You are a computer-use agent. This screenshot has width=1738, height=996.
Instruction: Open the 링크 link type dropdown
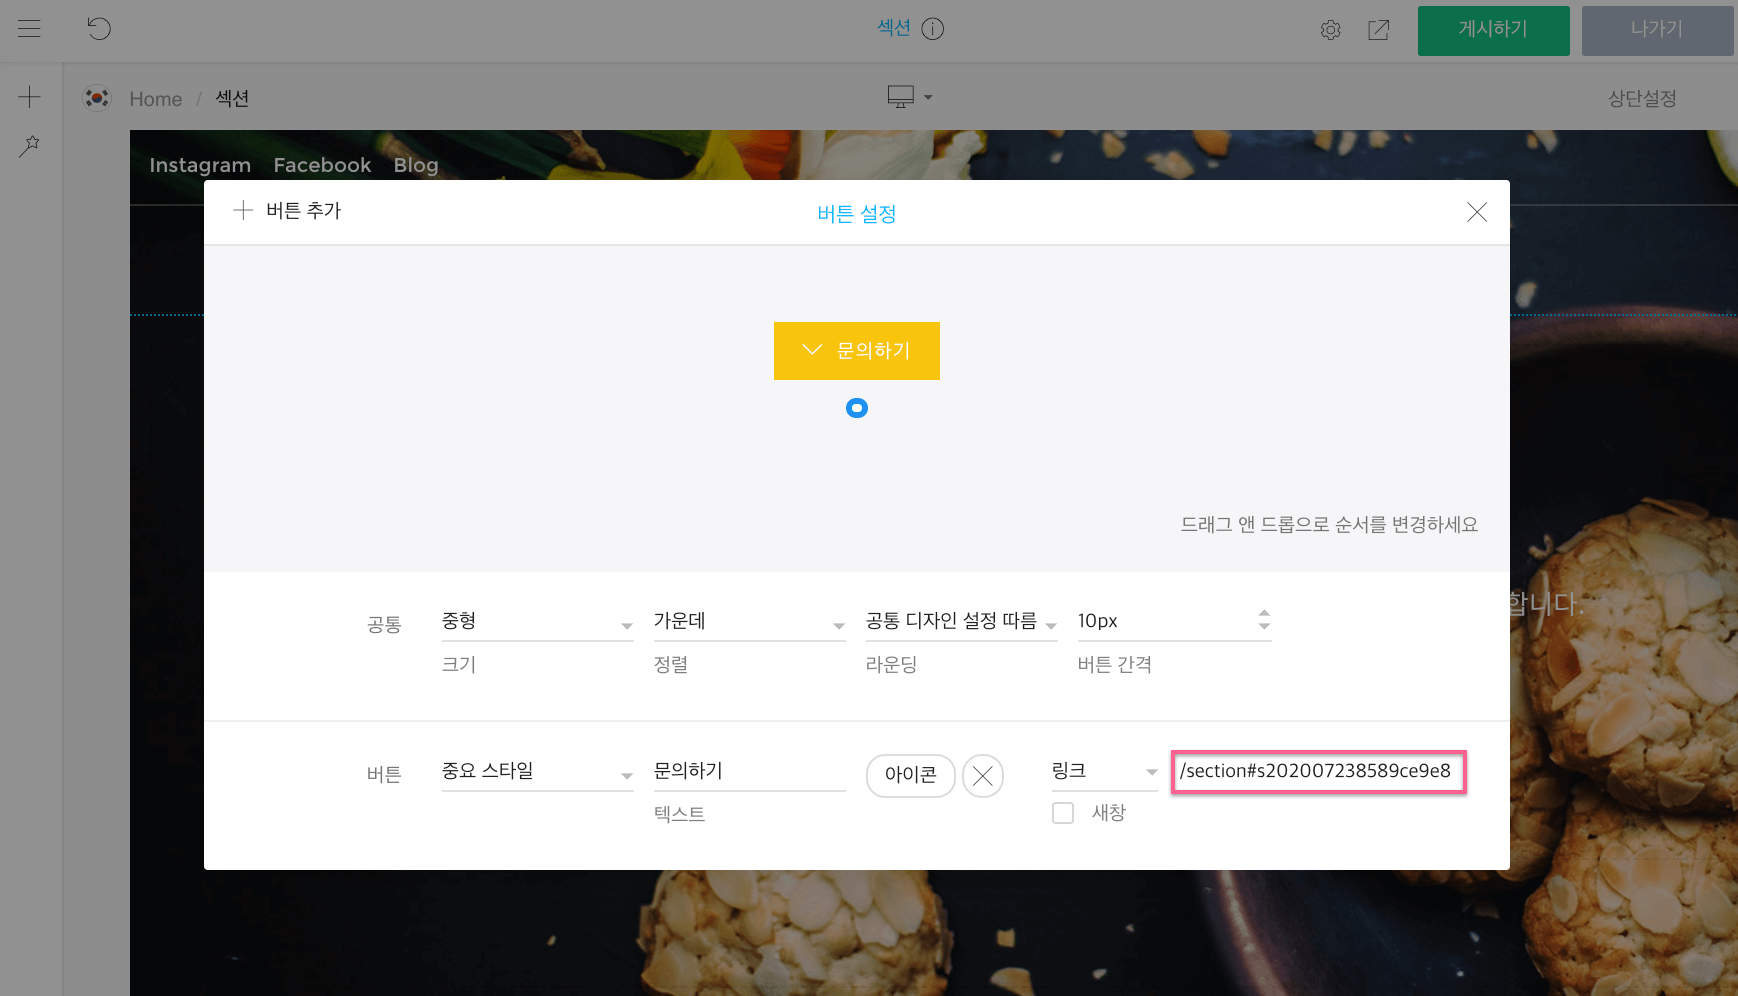[x=1105, y=771]
